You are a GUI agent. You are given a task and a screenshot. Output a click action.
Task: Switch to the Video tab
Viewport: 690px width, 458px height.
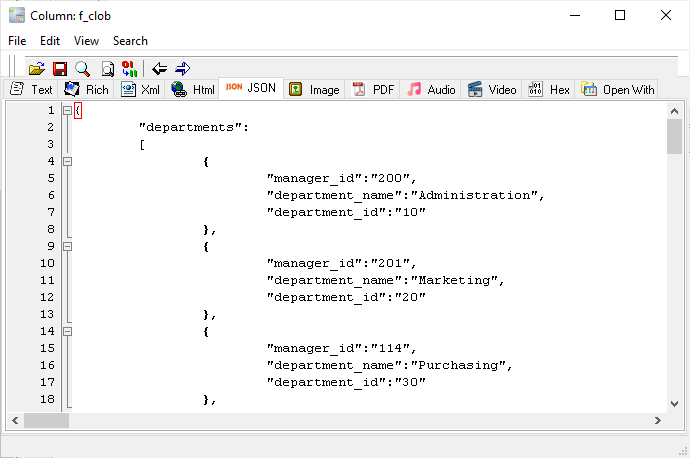(x=492, y=89)
